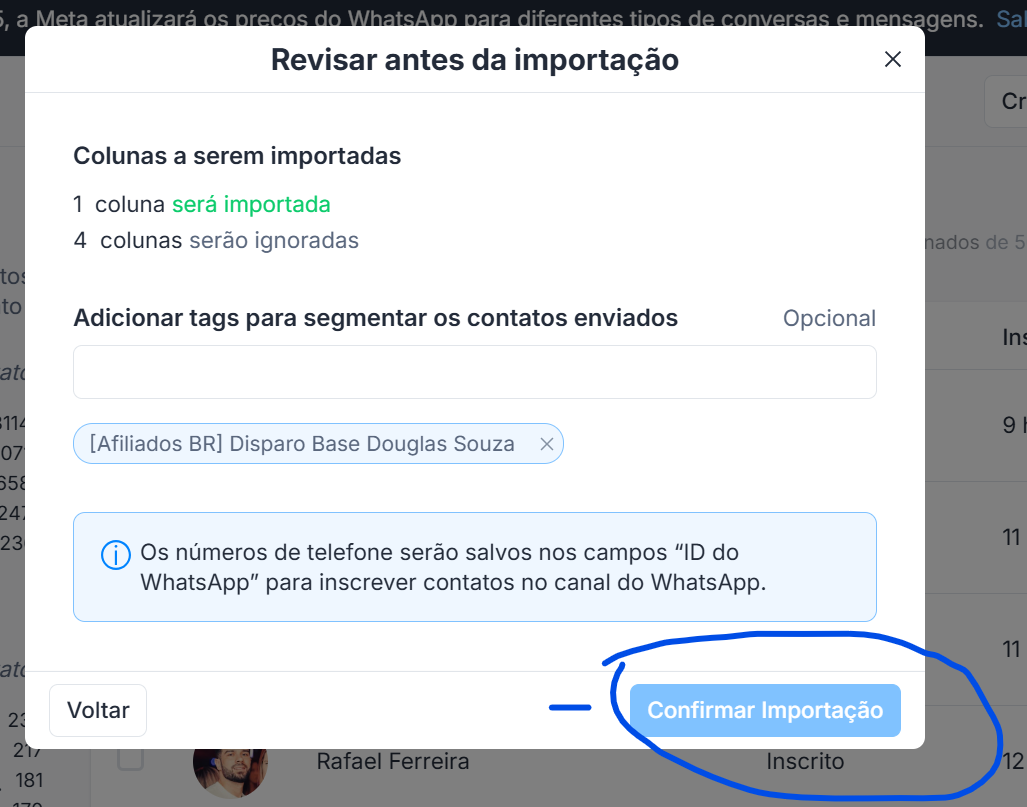This screenshot has height=807, width=1027.
Task: Remove the Afiliados BR Disparo tag chip
Action: 546,444
